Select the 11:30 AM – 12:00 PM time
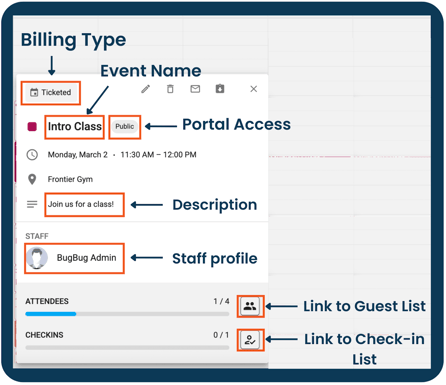This screenshot has height=385, width=446. [158, 155]
